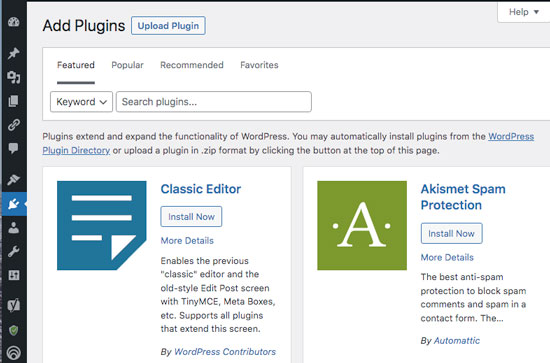Click the 'Enables the previous' description text

coord(218,295)
